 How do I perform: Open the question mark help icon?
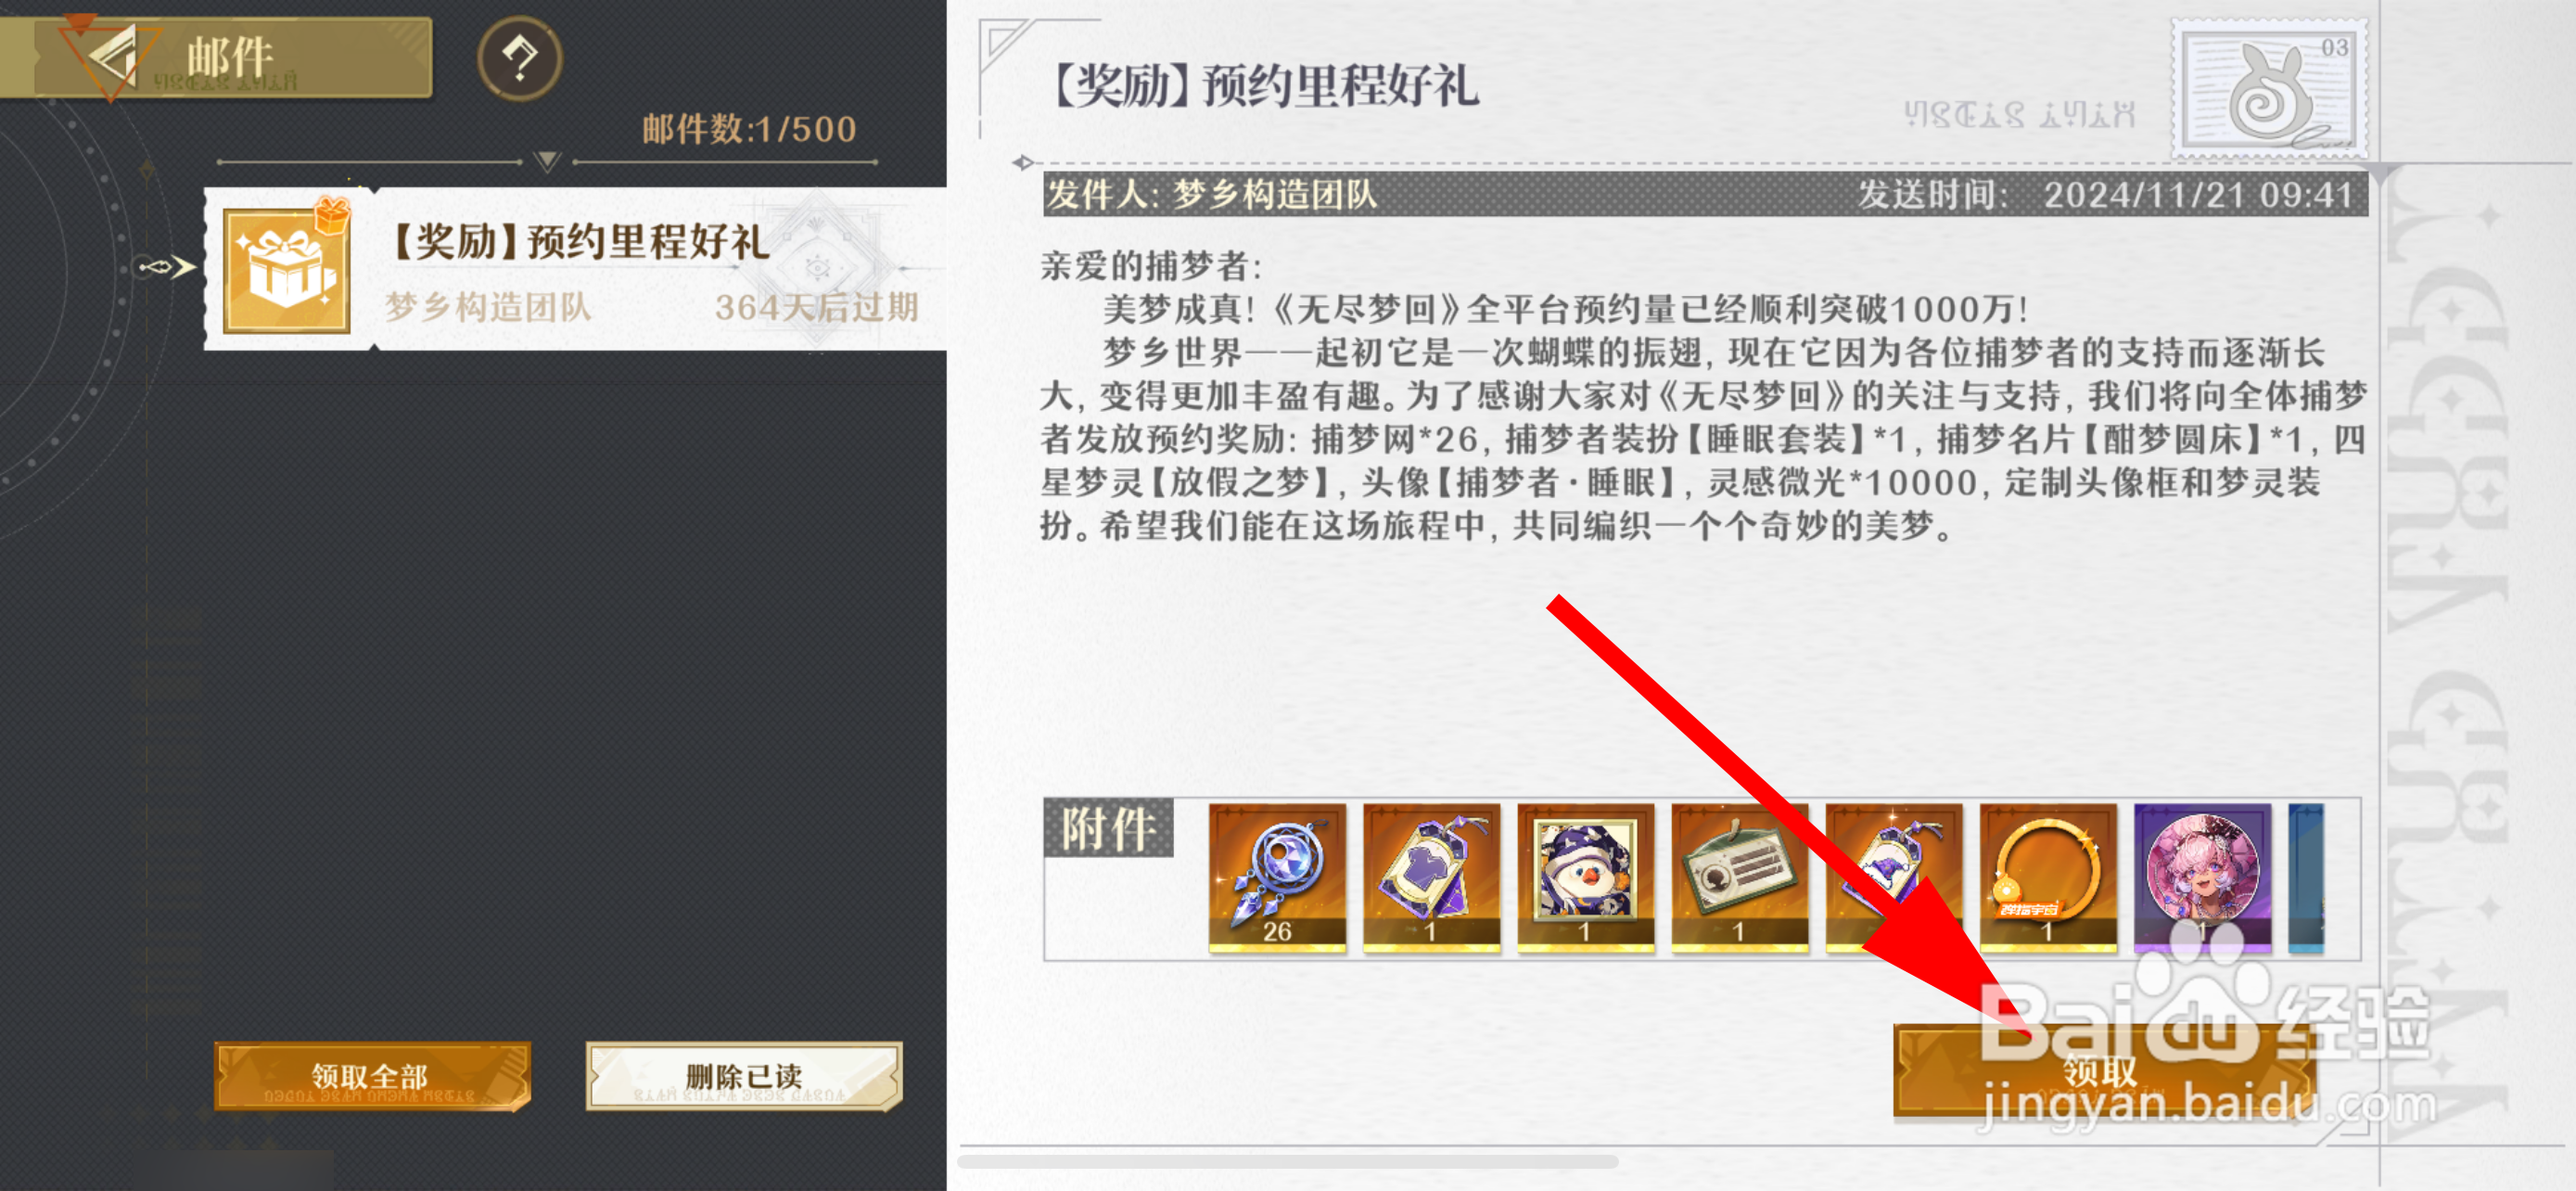point(519,58)
